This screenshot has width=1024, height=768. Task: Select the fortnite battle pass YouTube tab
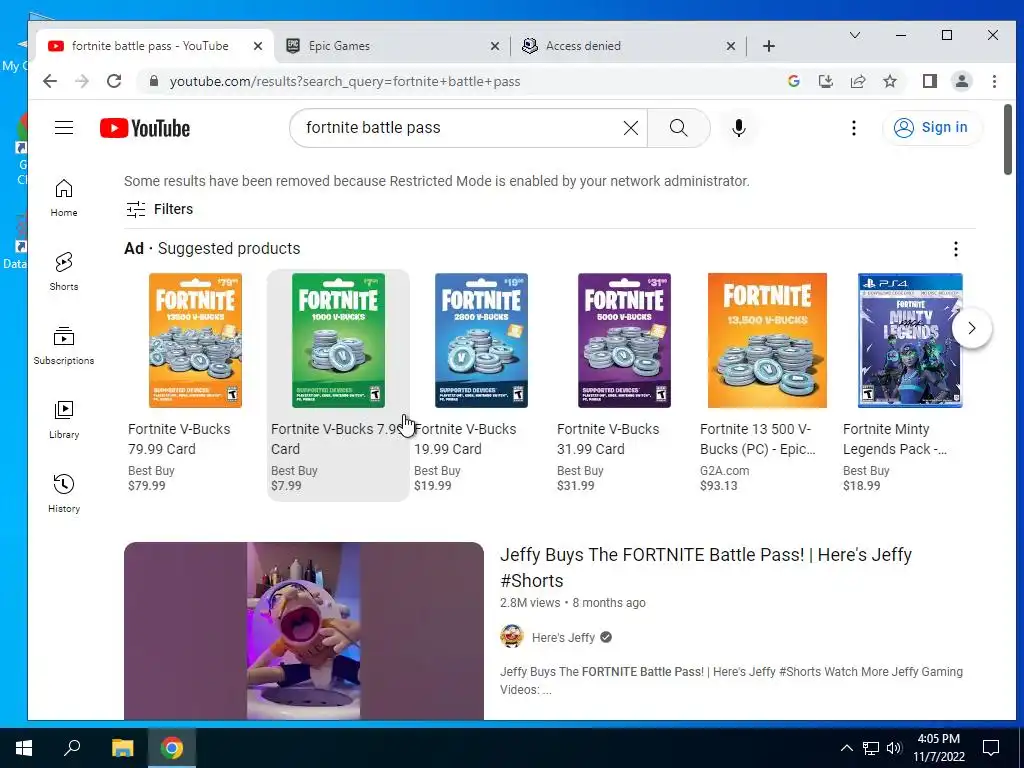[x=150, y=46]
